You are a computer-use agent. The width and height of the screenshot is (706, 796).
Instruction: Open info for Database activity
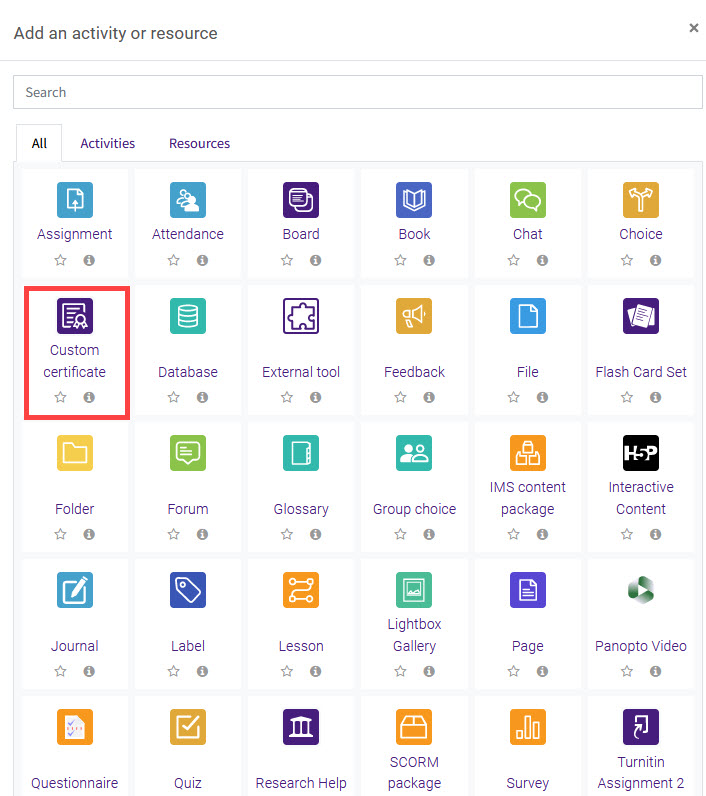click(203, 397)
